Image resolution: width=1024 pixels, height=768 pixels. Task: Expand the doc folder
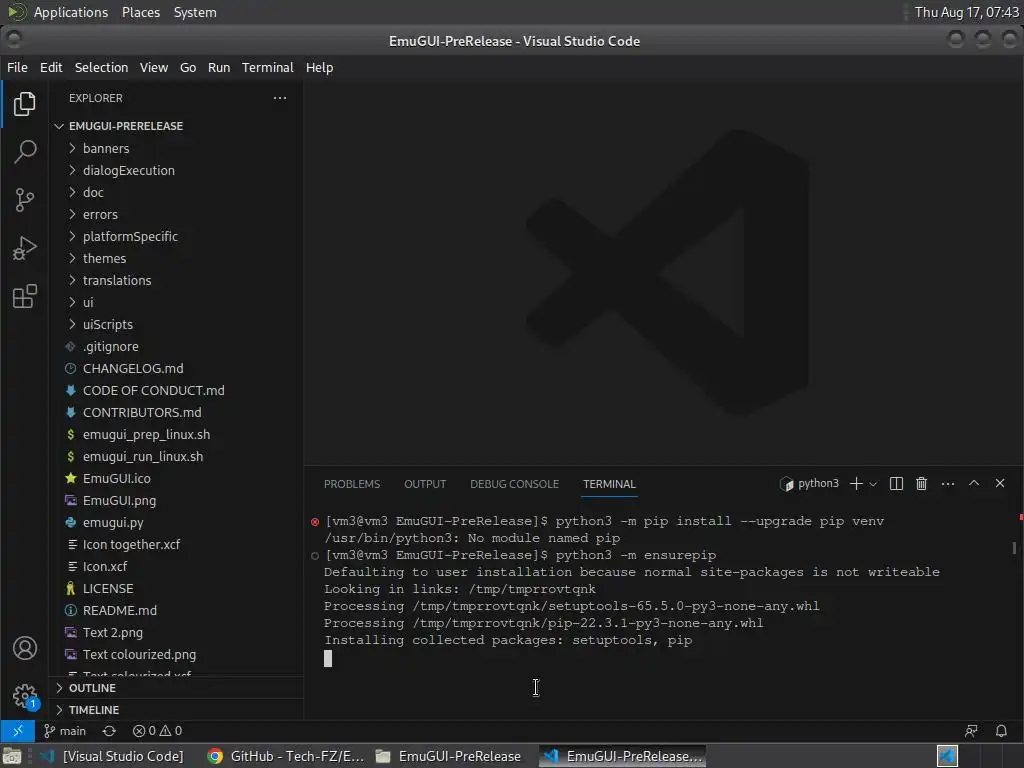[x=93, y=193]
